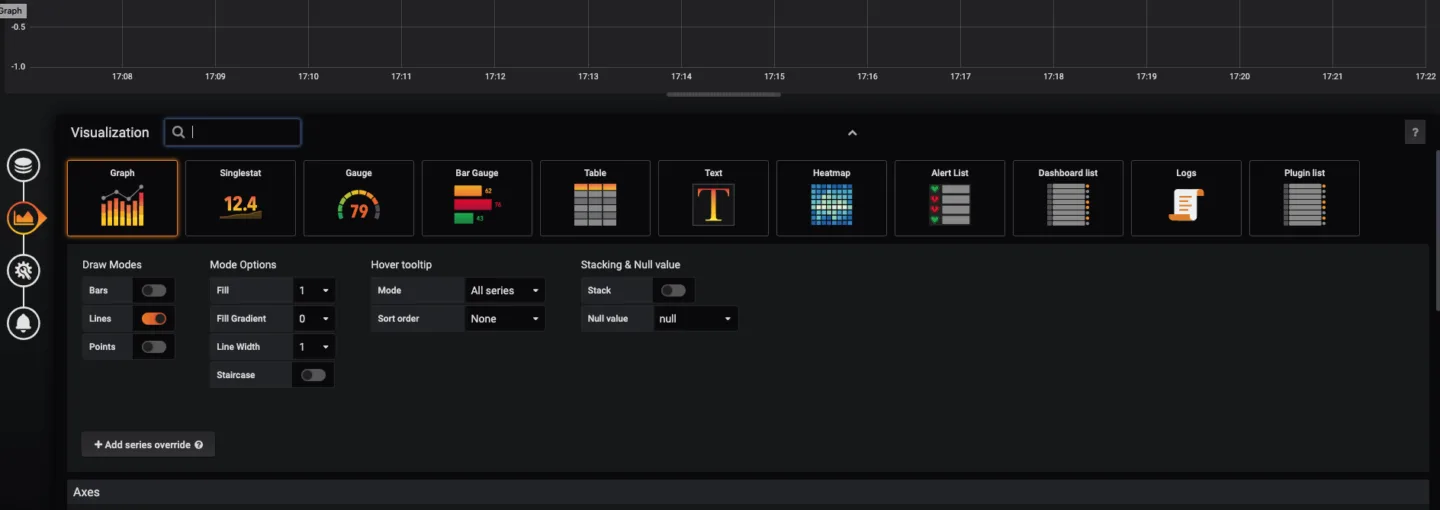Focus the visualization search field

232,132
